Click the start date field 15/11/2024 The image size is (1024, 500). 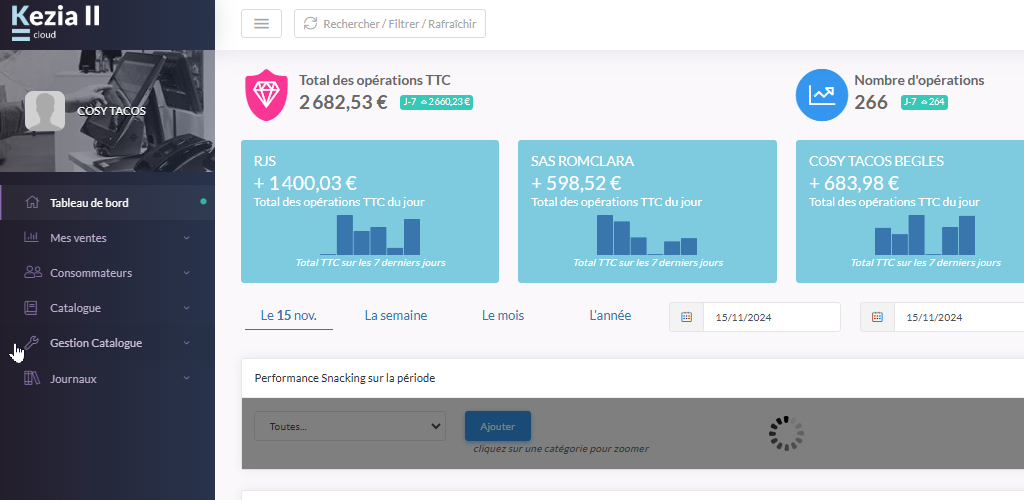pos(771,317)
